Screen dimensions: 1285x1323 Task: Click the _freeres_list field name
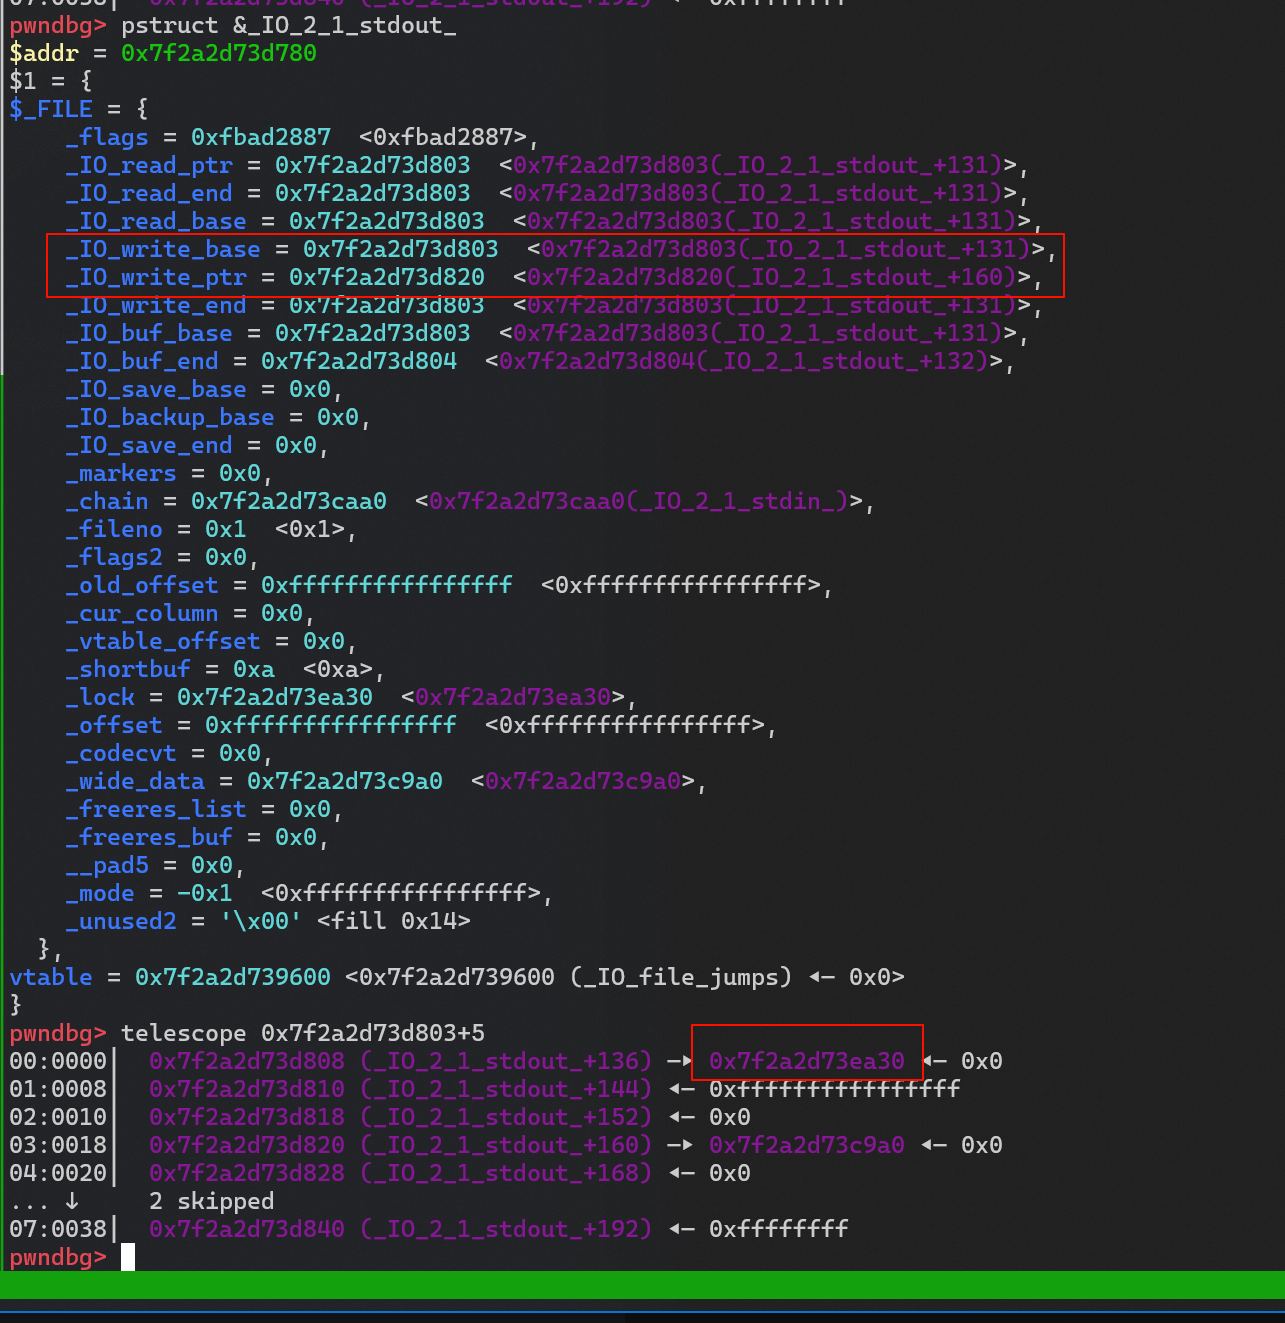click(x=156, y=809)
